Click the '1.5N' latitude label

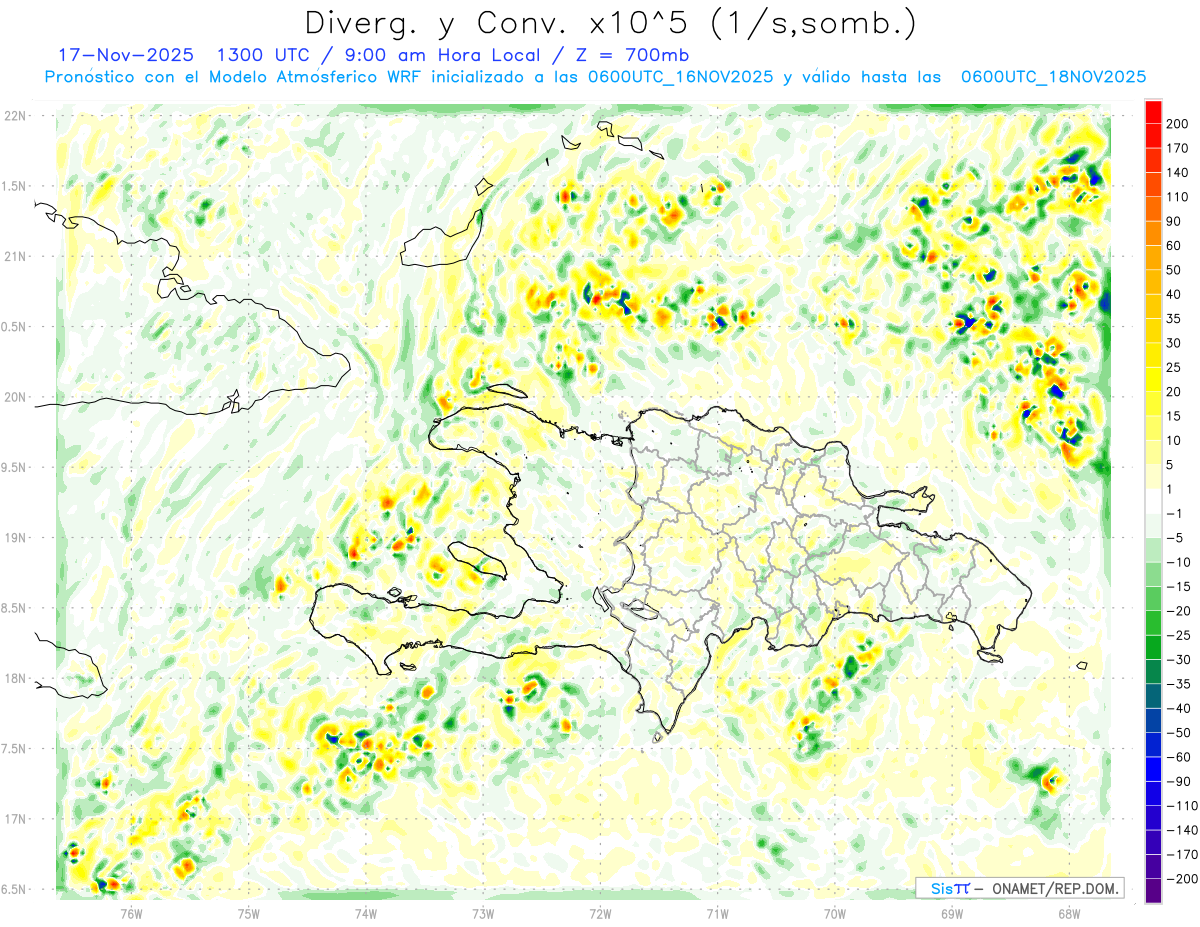[x=14, y=186]
